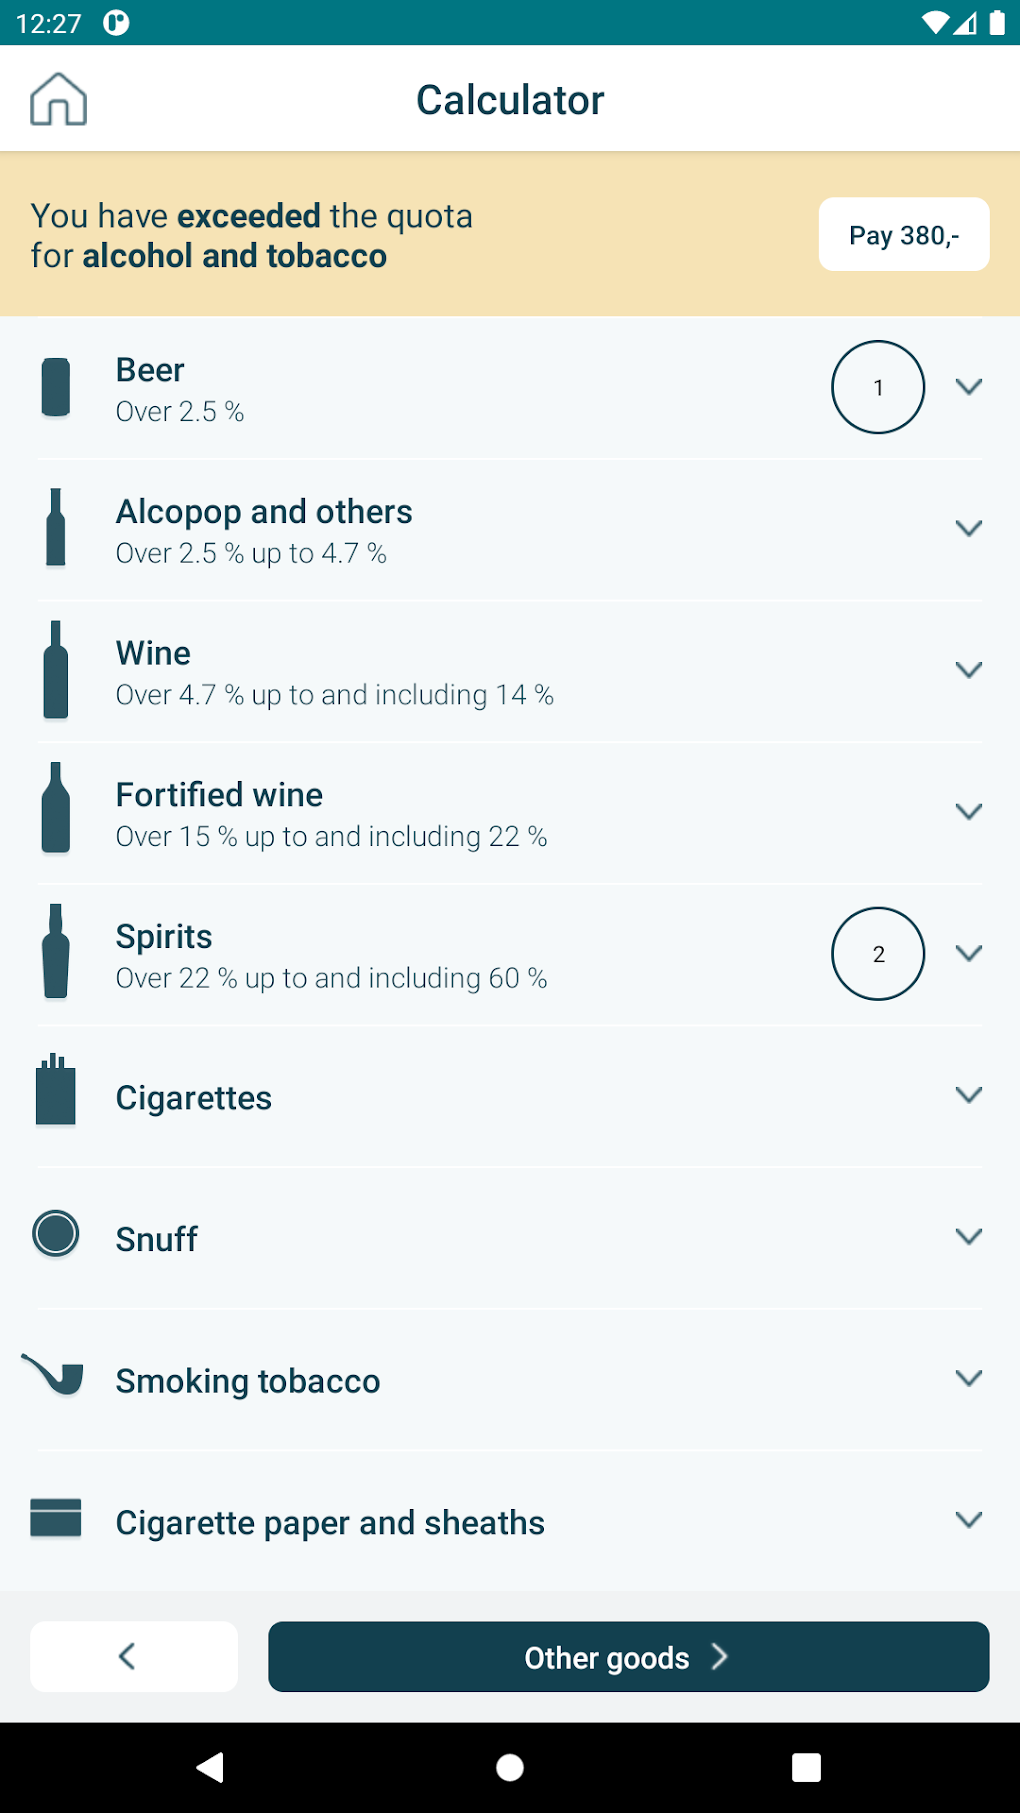Tap the spirits bottle icon

pos(56,952)
